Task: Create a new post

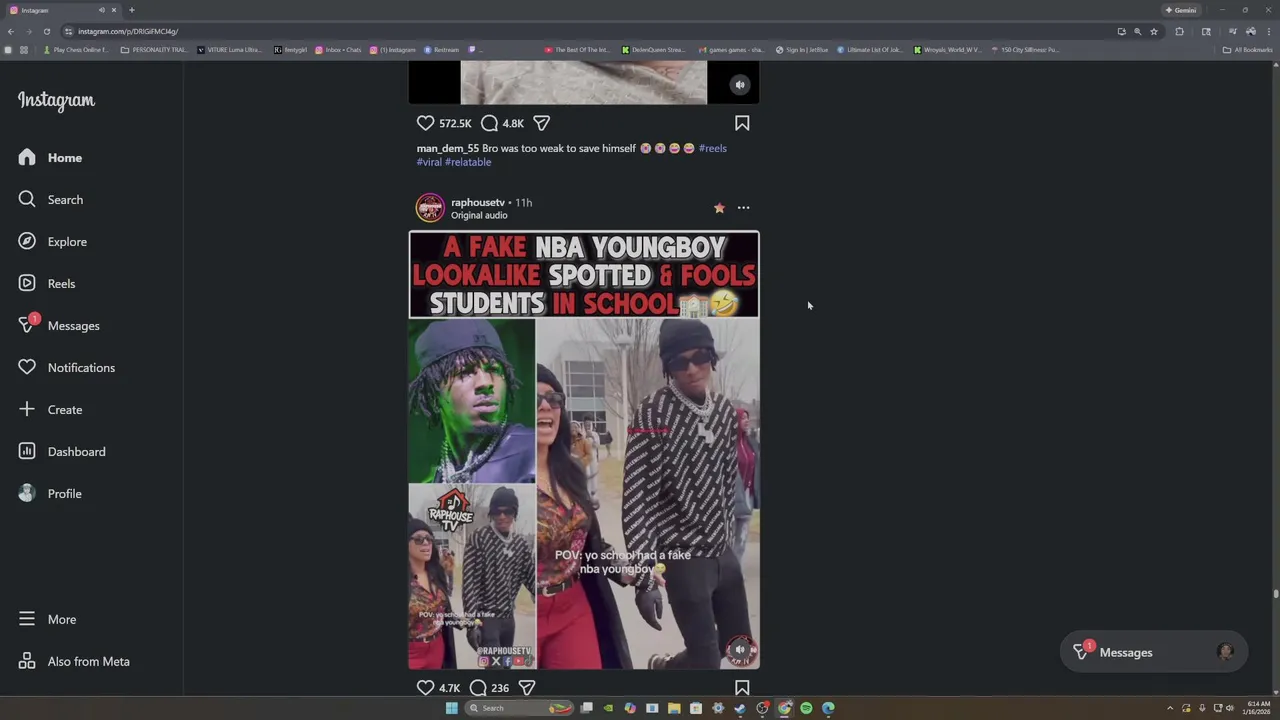Action: (x=50, y=410)
